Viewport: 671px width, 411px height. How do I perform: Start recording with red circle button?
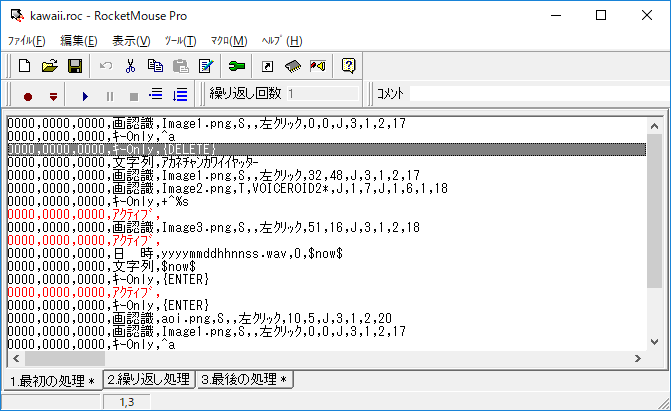tap(28, 97)
